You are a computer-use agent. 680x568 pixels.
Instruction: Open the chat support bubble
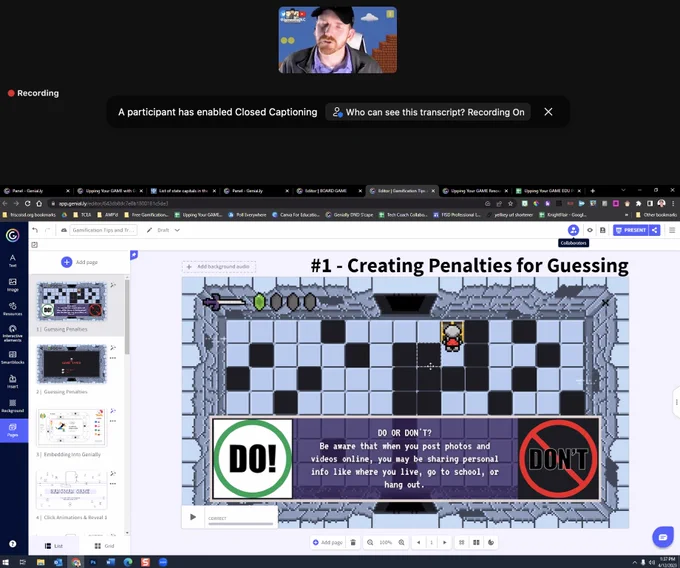(x=663, y=537)
